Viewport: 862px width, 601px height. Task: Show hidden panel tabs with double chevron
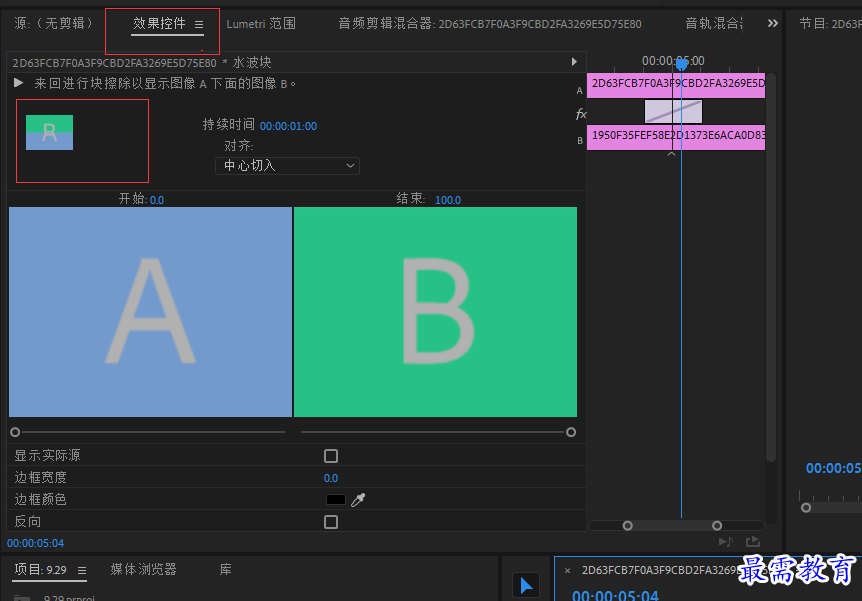(772, 23)
